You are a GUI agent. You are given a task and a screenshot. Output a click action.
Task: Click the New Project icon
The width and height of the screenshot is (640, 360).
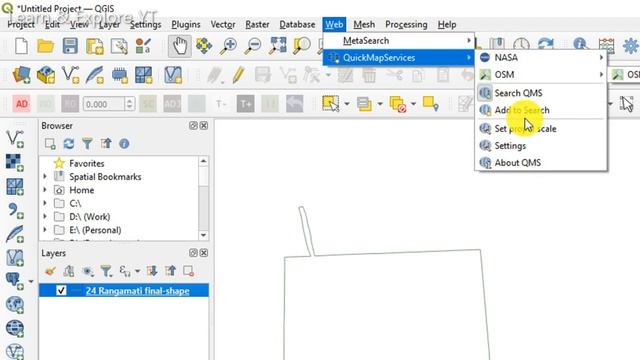(x=21, y=45)
